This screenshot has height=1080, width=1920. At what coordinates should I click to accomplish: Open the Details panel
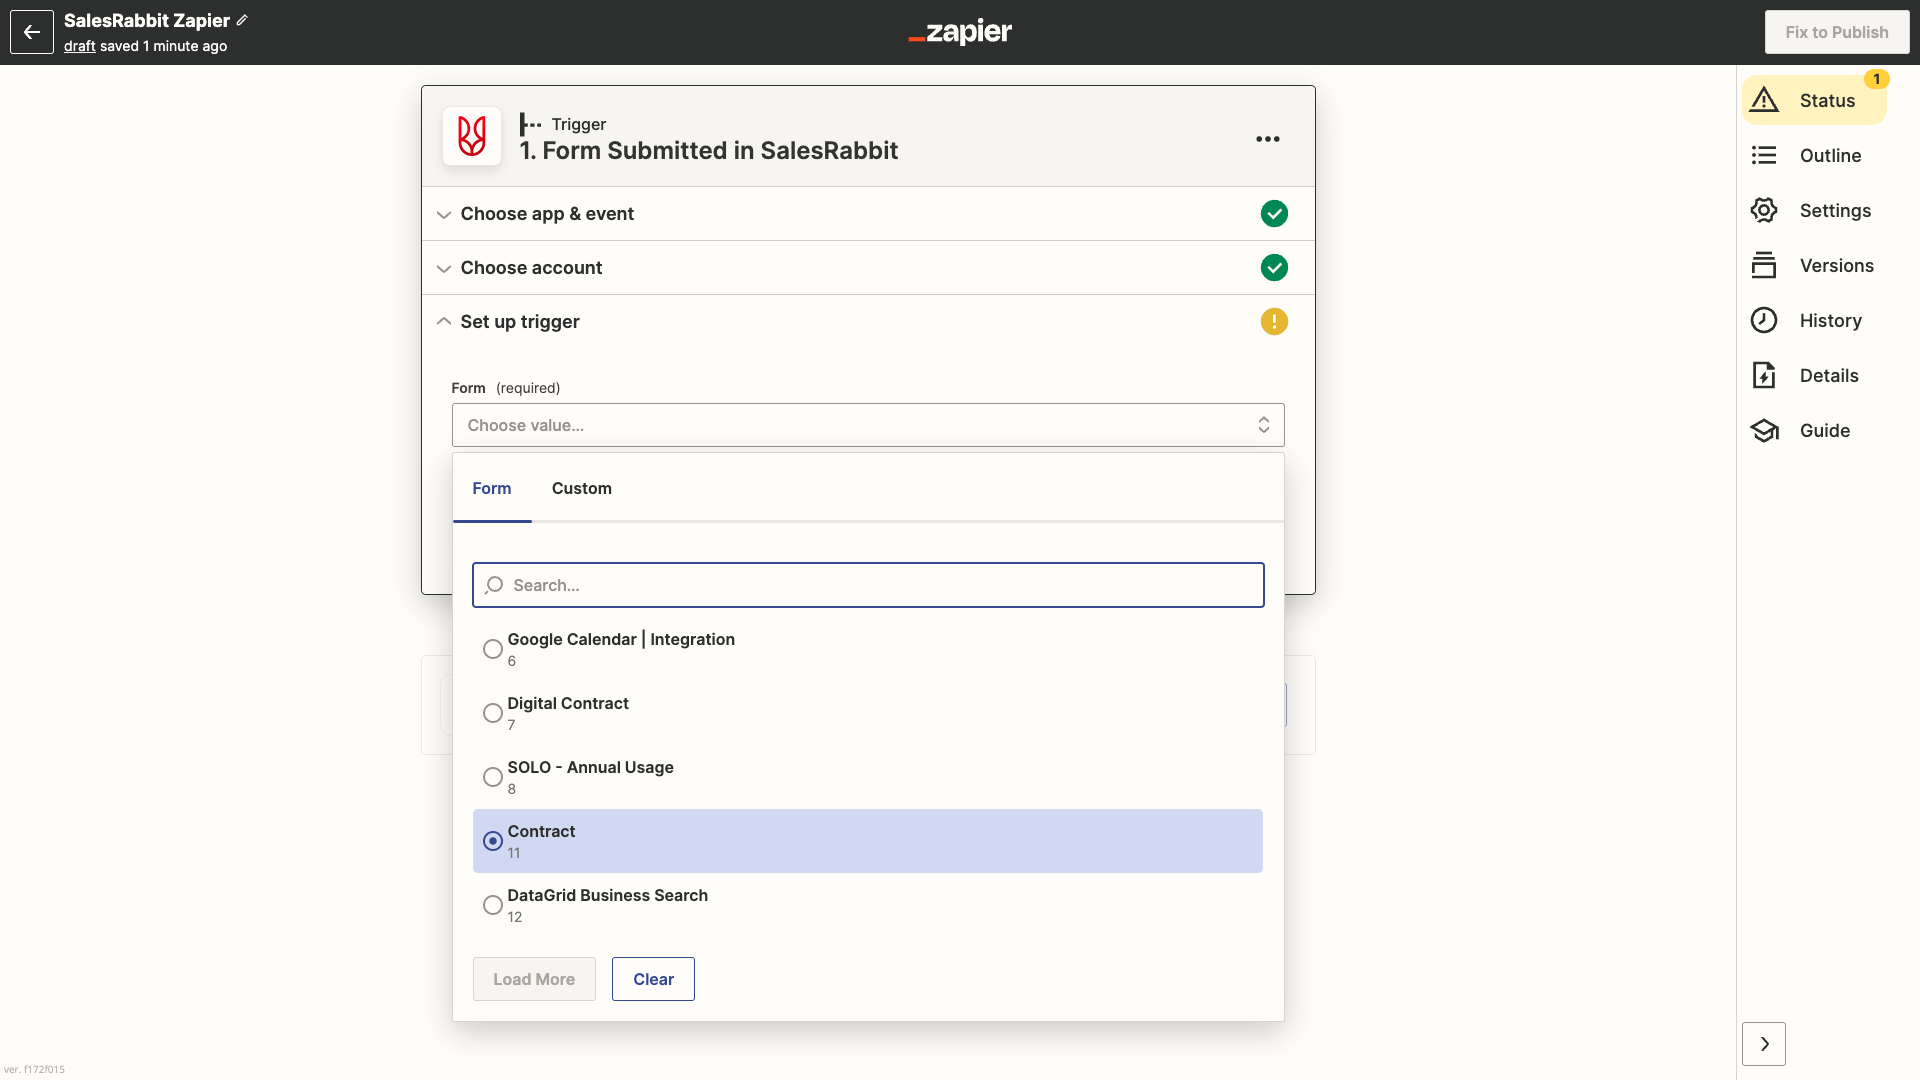[1814, 375]
